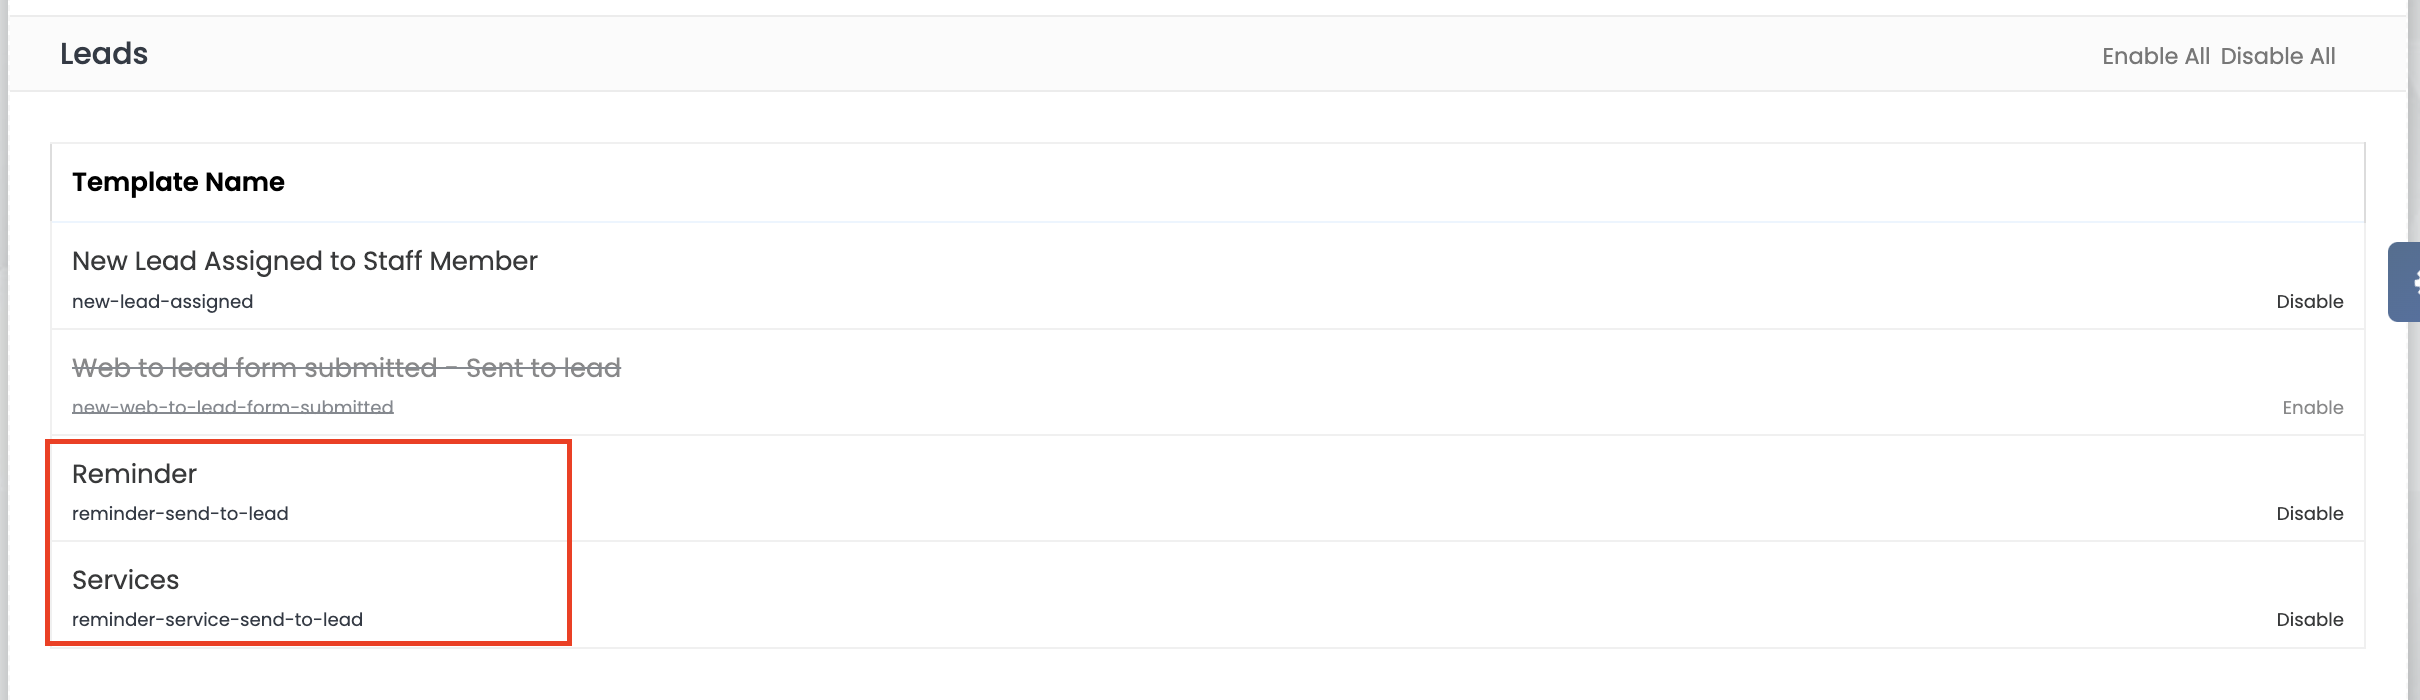This screenshot has width=2420, height=700.
Task: Open the Reminder email template
Action: coord(134,474)
